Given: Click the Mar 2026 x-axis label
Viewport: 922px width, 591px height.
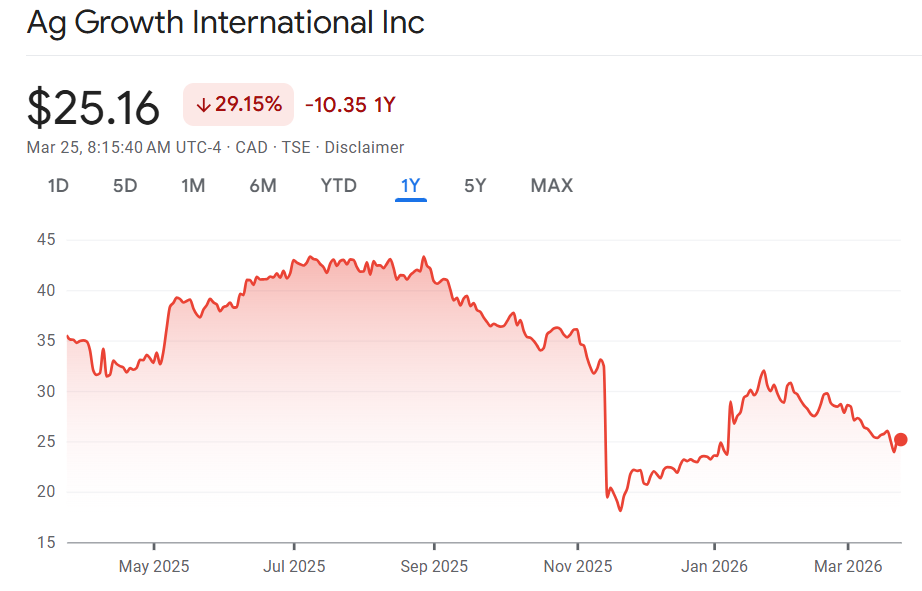Looking at the screenshot, I should 848,566.
